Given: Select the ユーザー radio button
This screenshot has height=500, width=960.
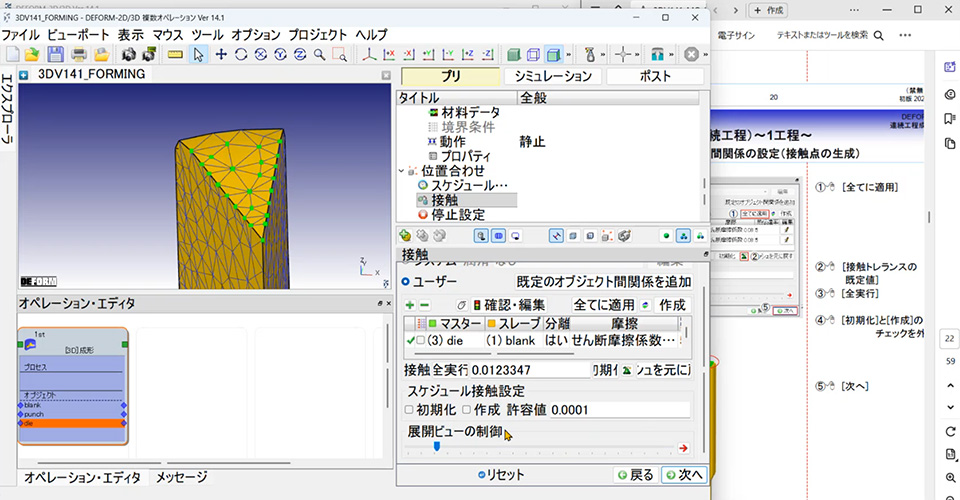Looking at the screenshot, I should coord(405,282).
